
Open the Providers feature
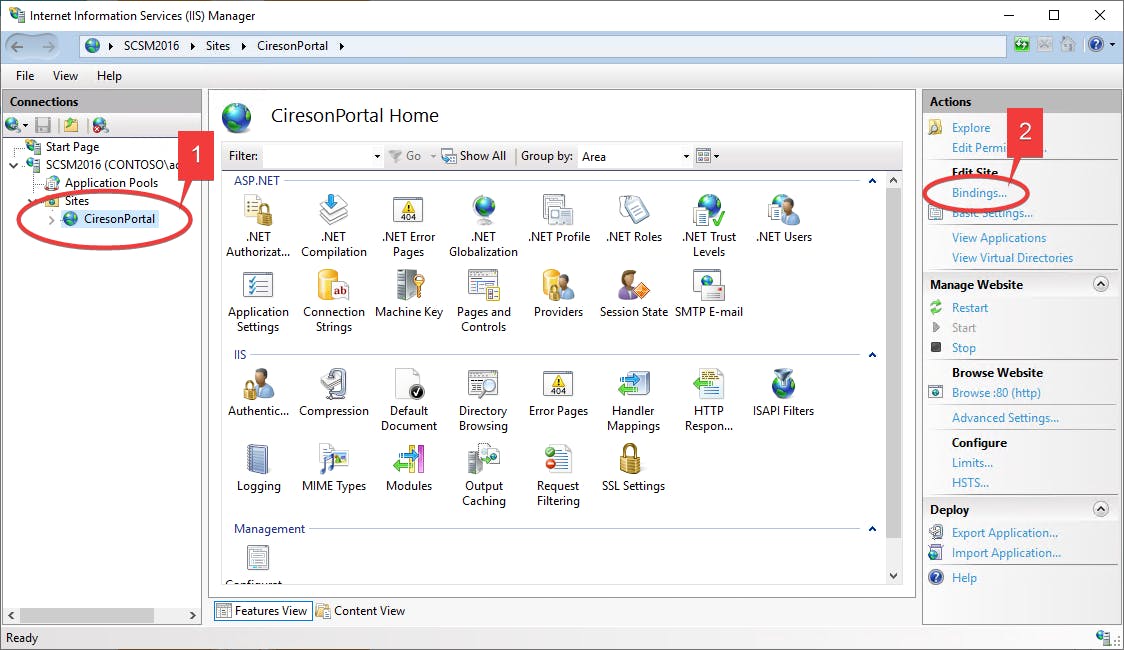tap(558, 294)
